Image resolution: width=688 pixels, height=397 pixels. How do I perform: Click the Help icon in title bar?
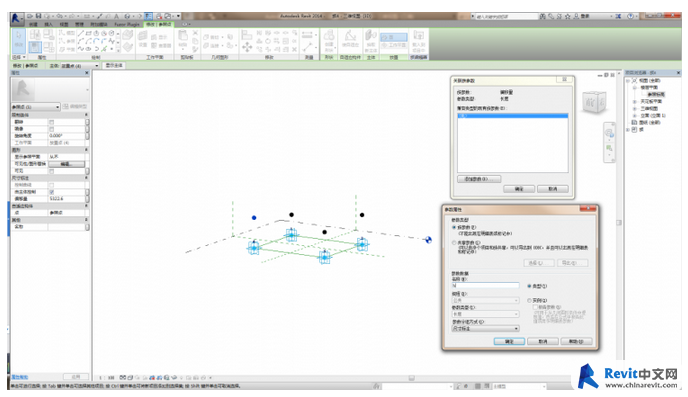click(631, 16)
